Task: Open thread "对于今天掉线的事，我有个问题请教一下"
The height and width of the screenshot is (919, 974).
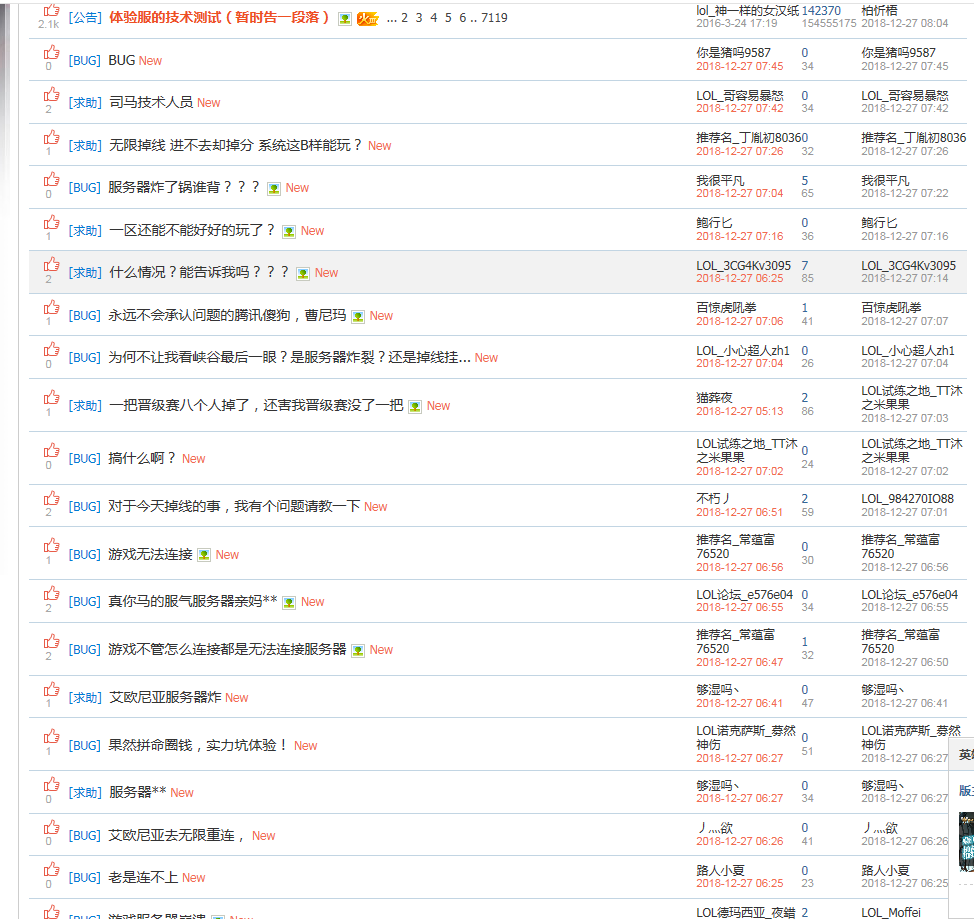Action: tap(234, 507)
